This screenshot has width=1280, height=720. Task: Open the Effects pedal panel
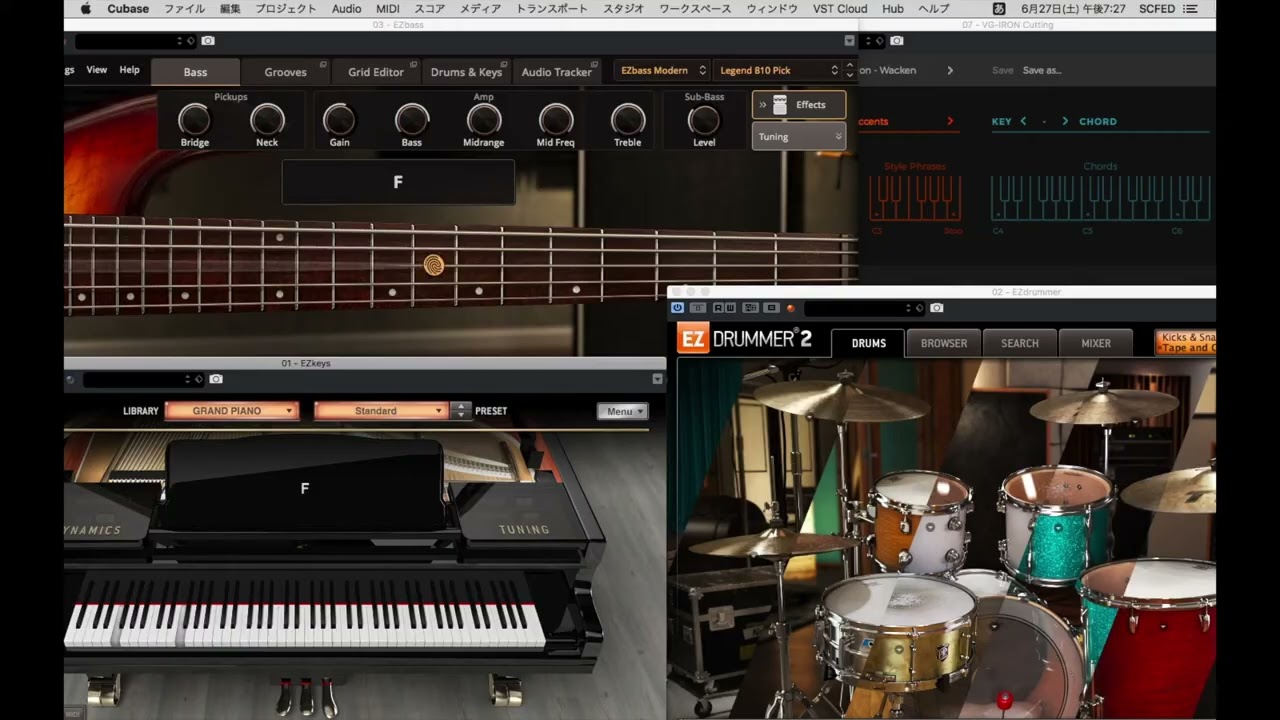tap(799, 105)
